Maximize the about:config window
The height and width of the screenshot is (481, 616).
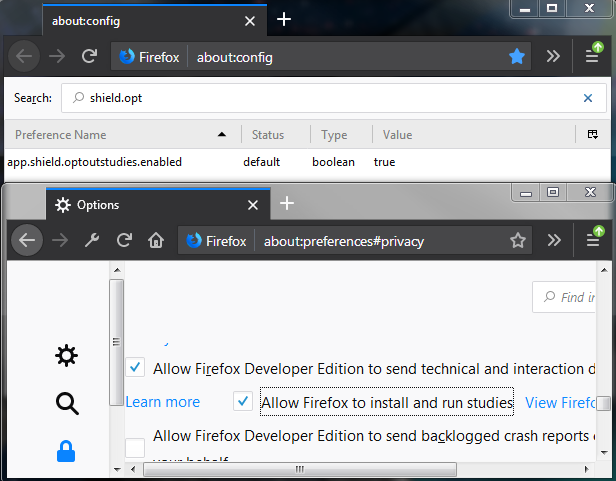click(552, 8)
